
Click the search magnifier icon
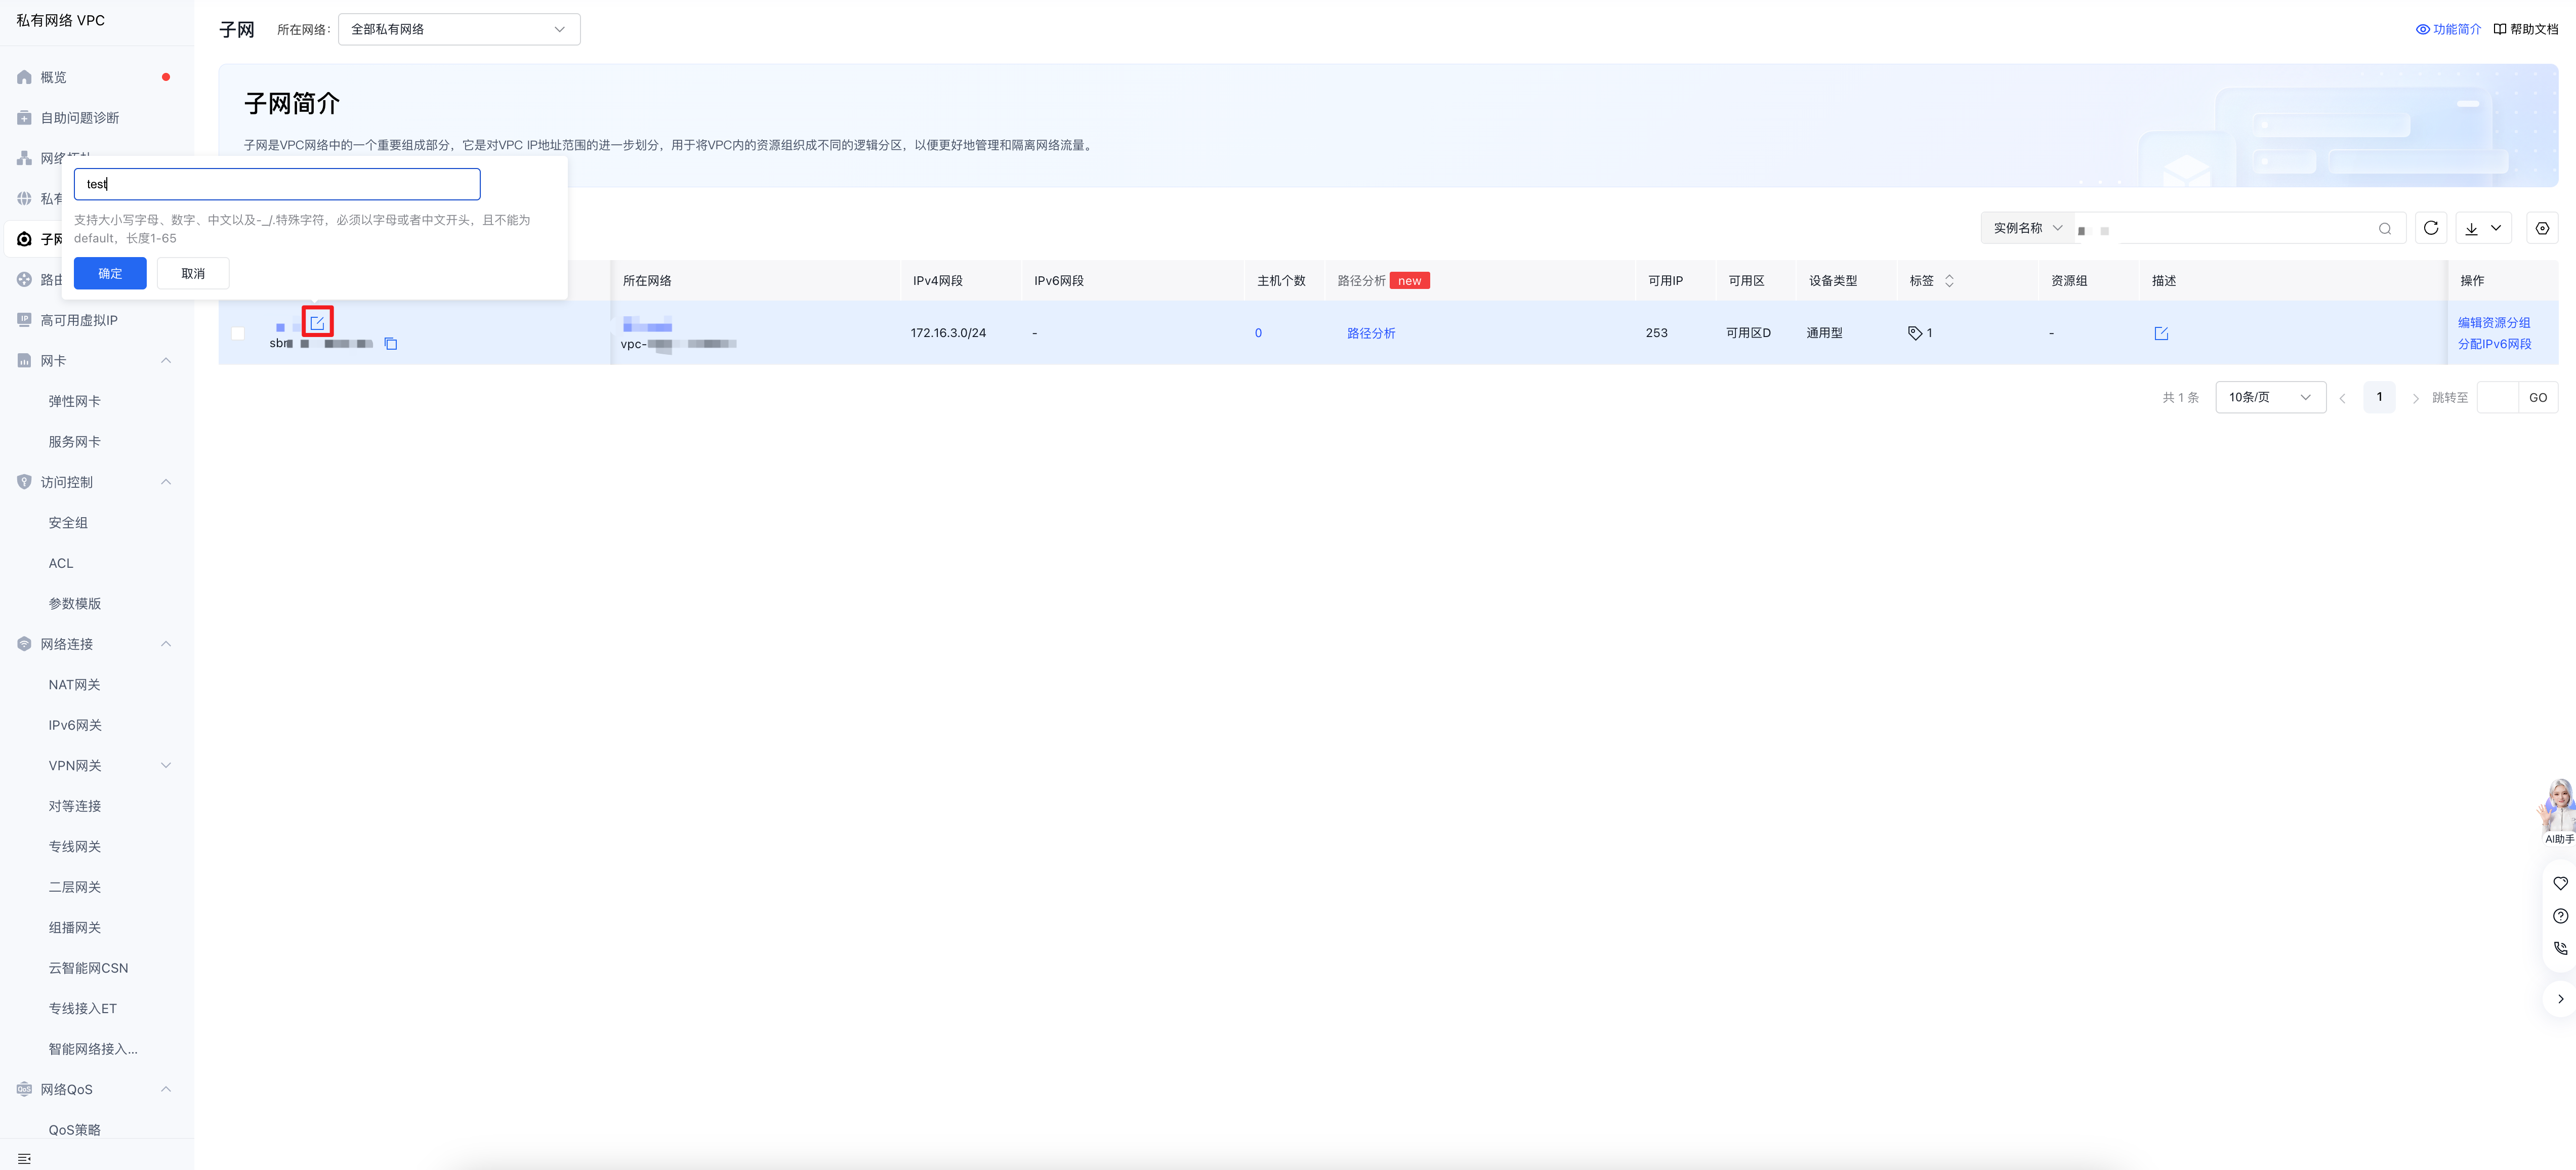pos(2385,229)
